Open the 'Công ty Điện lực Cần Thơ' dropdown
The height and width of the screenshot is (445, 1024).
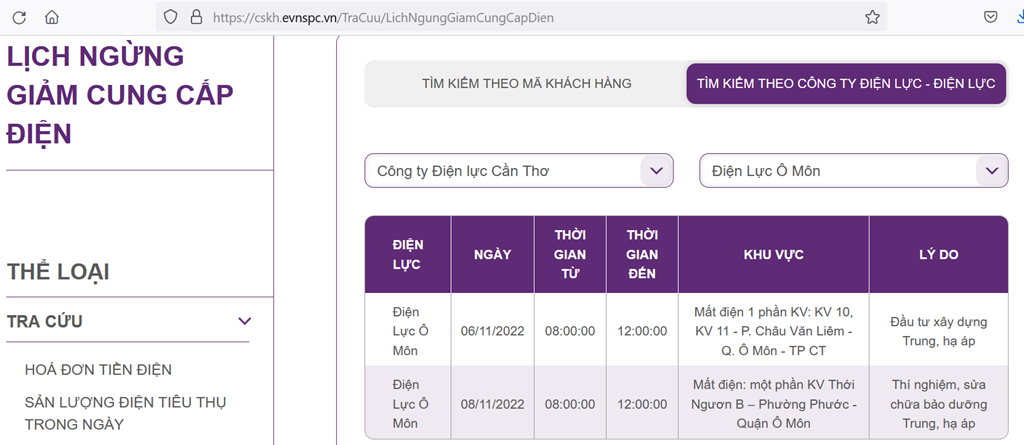[x=518, y=171]
